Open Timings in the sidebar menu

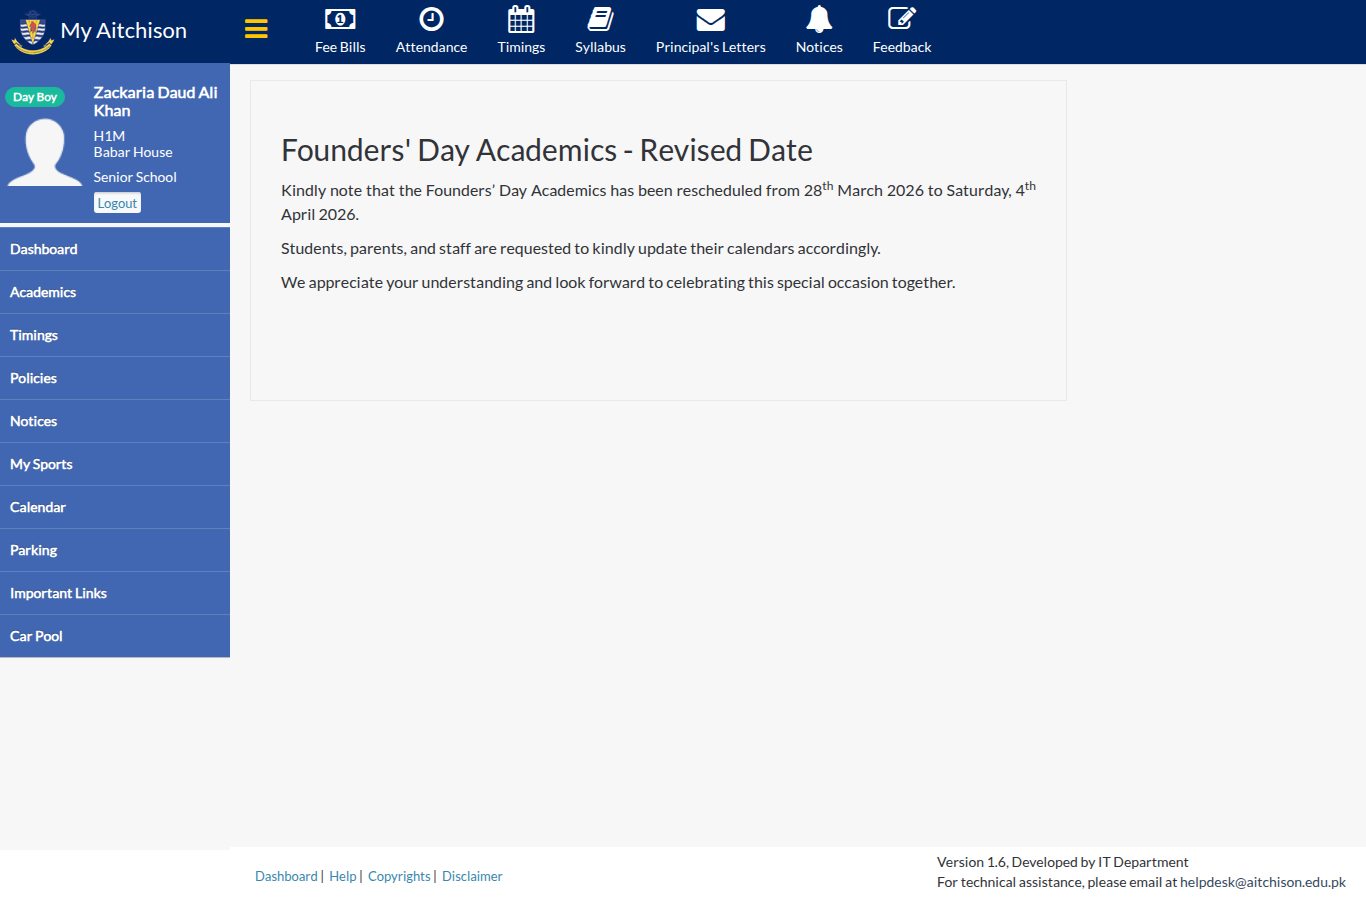click(x=115, y=335)
